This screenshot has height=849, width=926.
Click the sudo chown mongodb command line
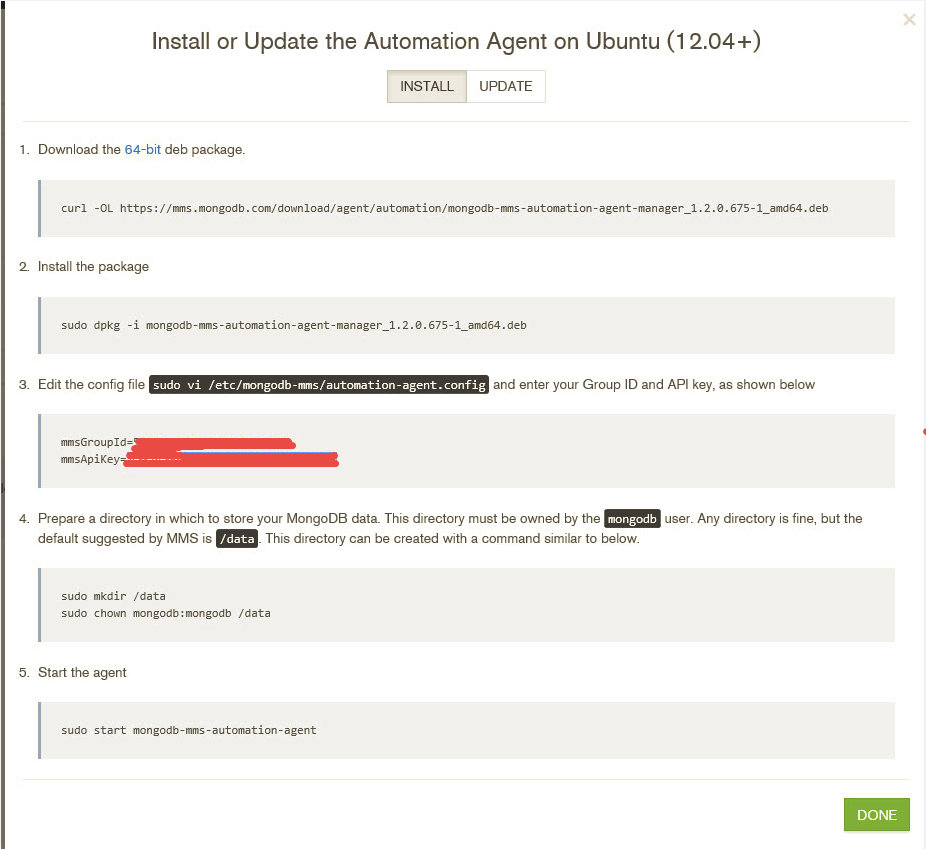pyautogui.click(x=166, y=613)
